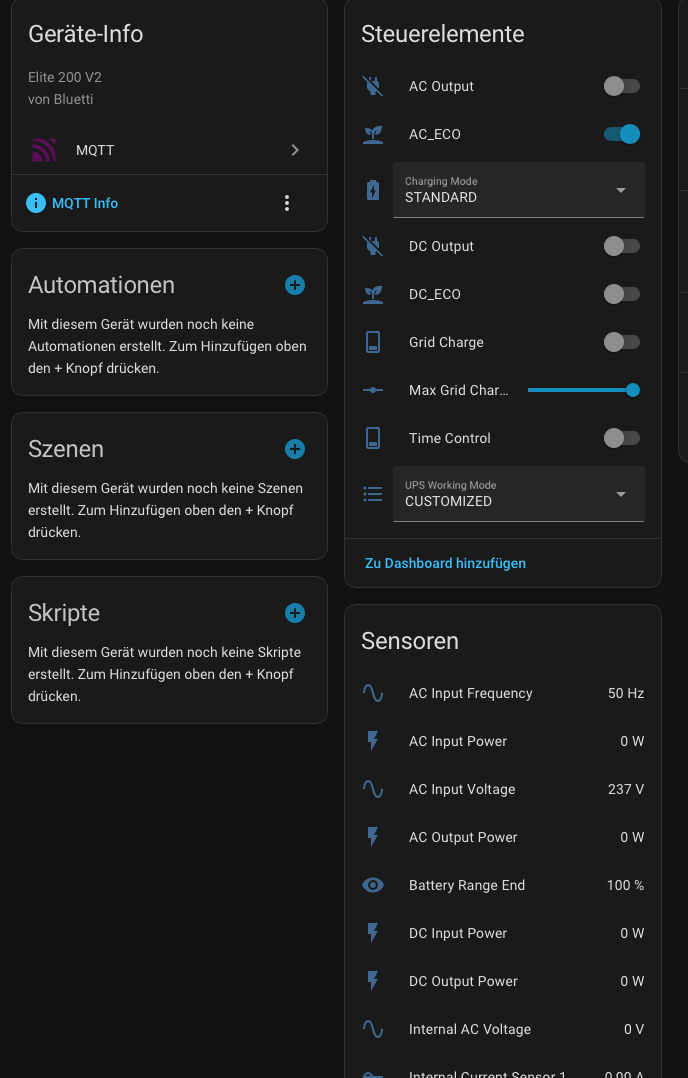Add a new scene with Szenen plus icon

tap(295, 449)
